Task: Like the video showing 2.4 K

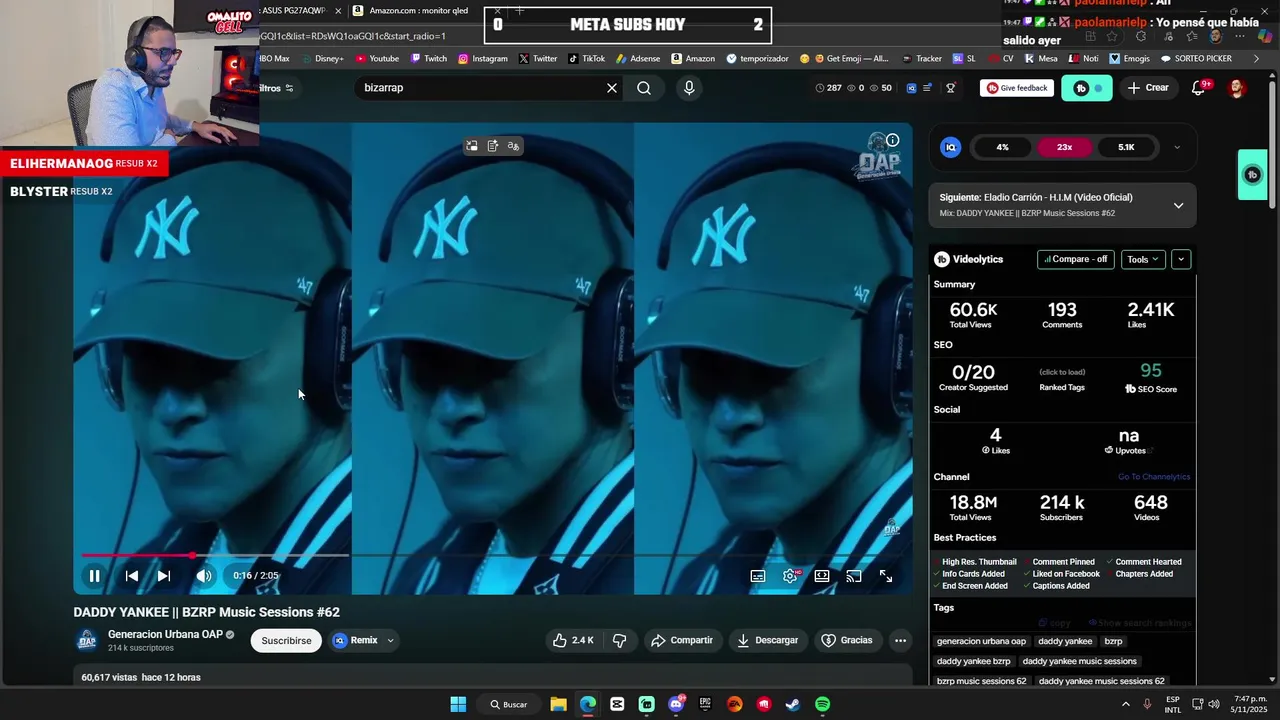Action: (x=573, y=640)
